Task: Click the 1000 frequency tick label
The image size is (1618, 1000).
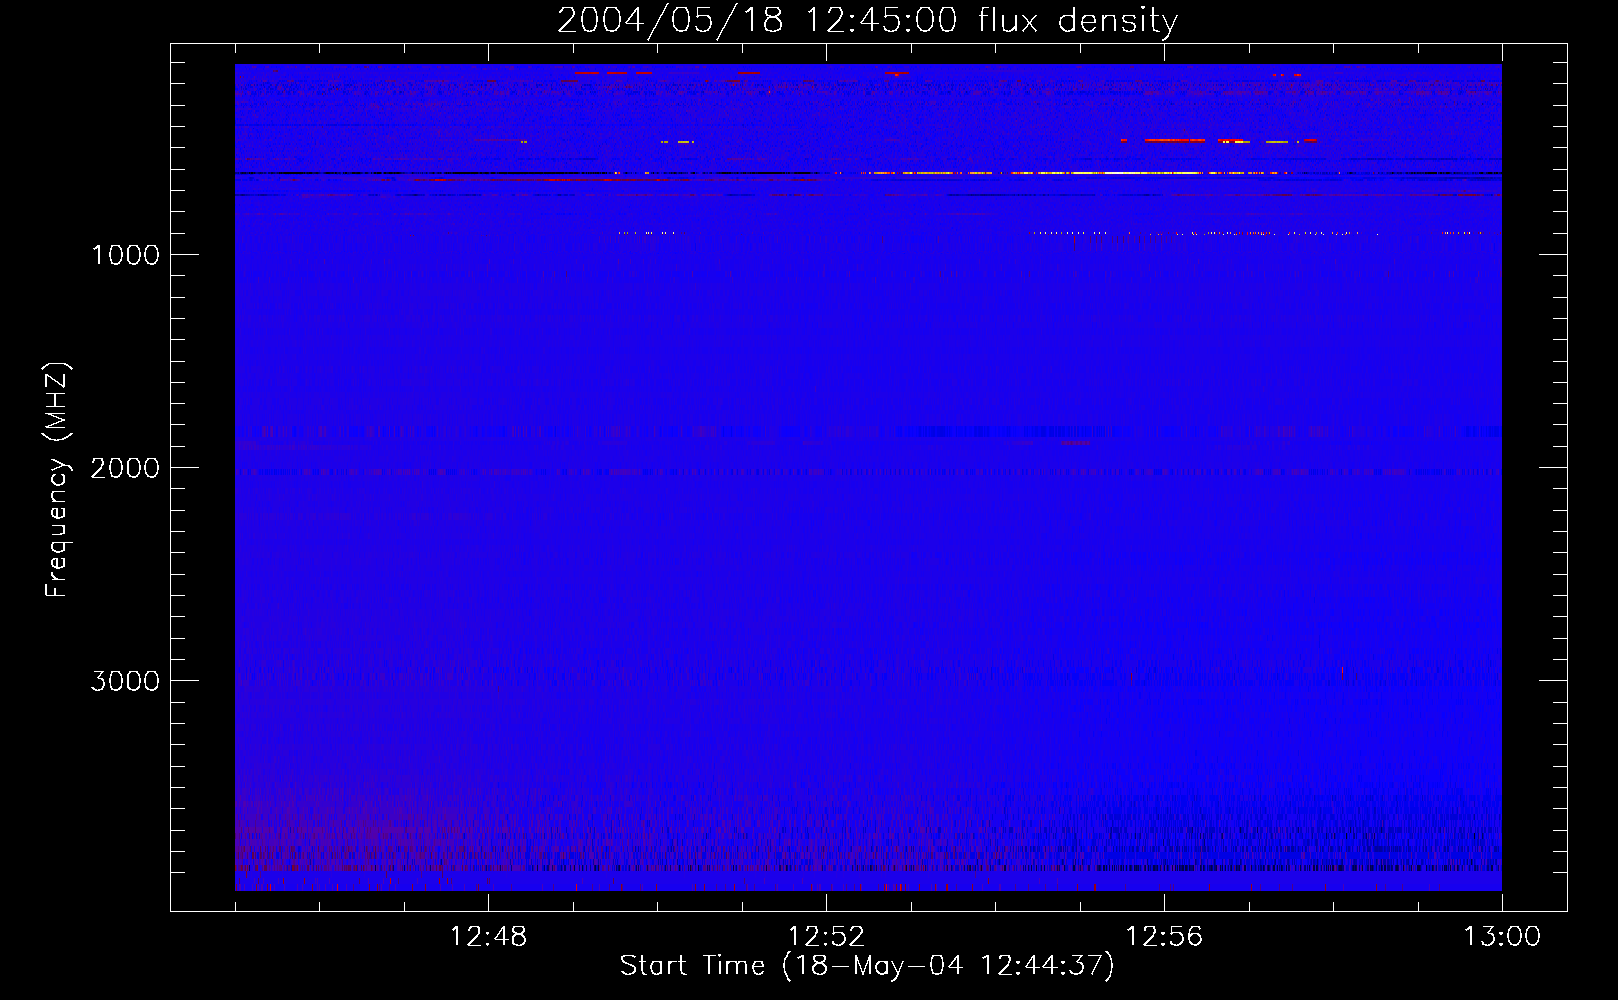Action: [125, 255]
